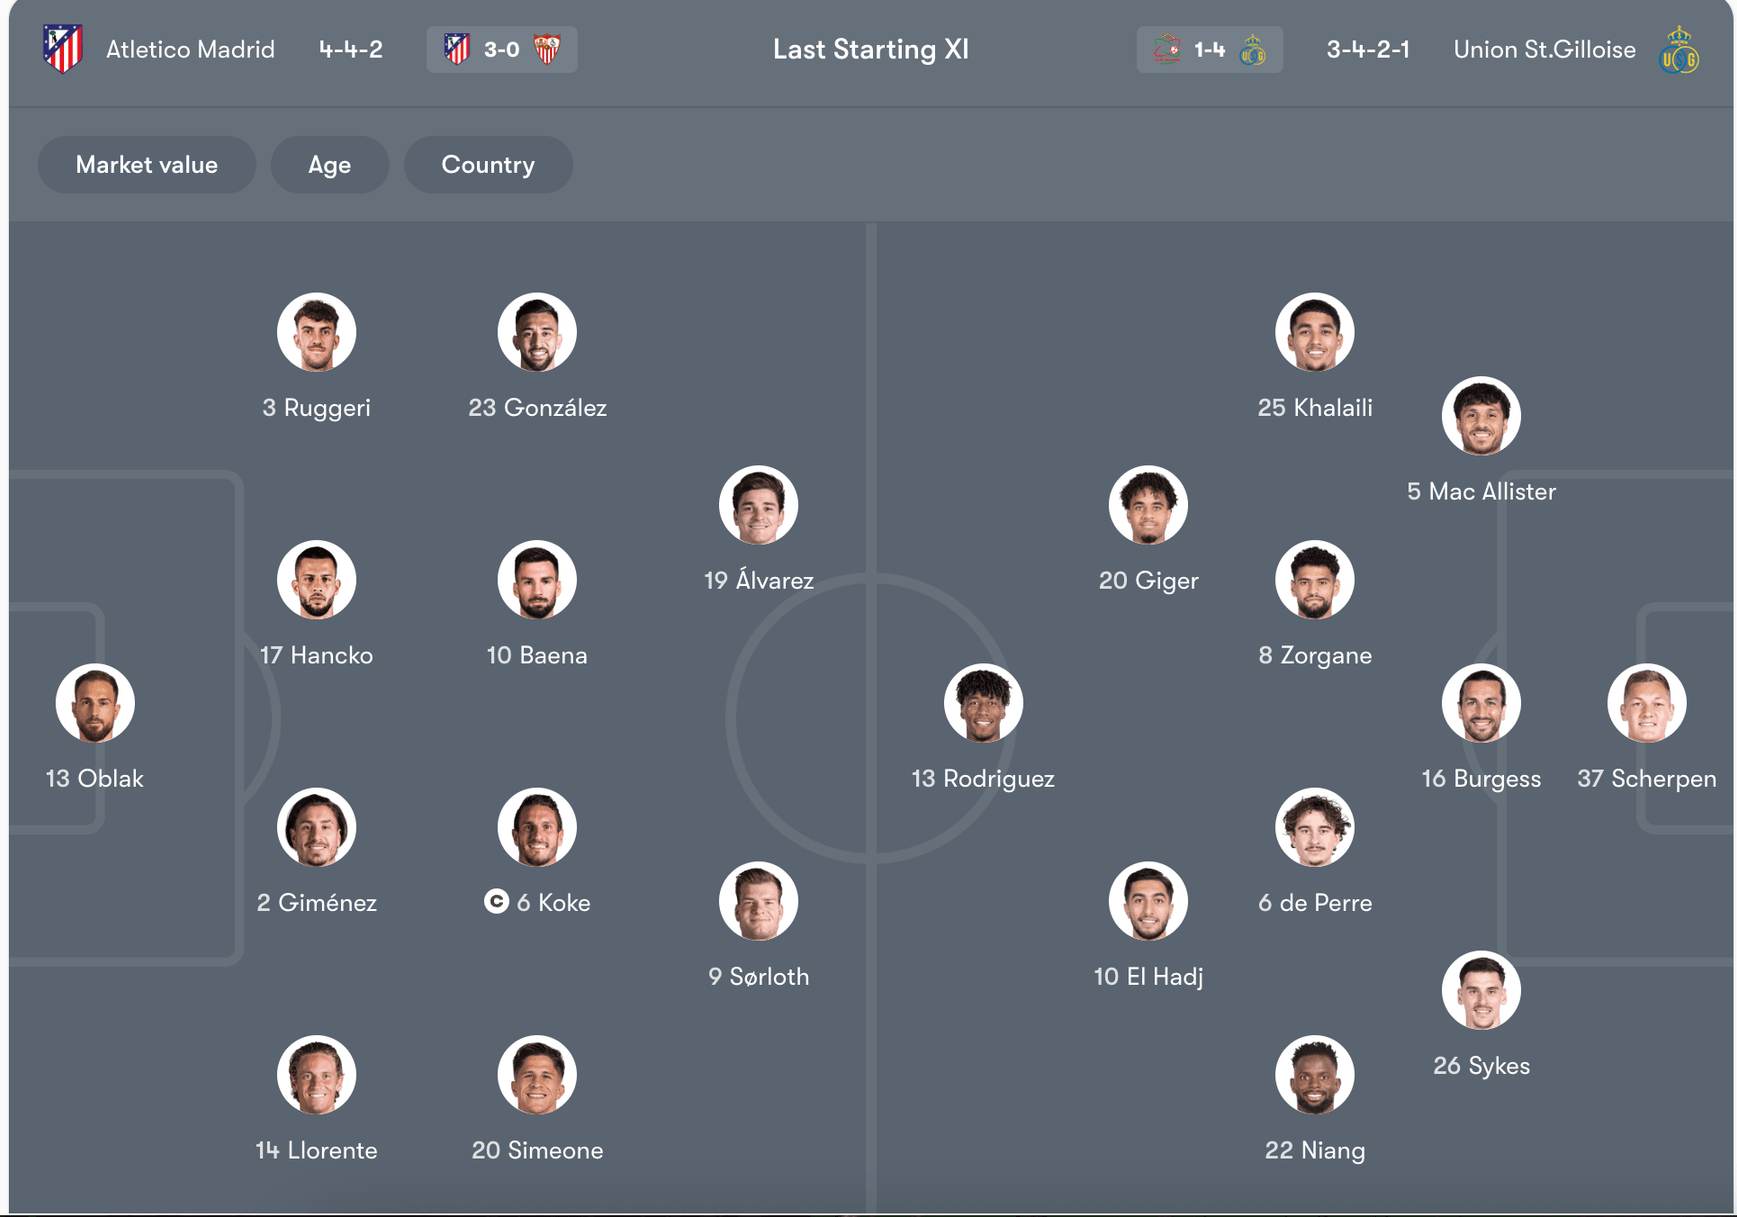The width and height of the screenshot is (1737, 1217).
Task: Click goalkeeper Oblak's portrait
Action: point(94,703)
